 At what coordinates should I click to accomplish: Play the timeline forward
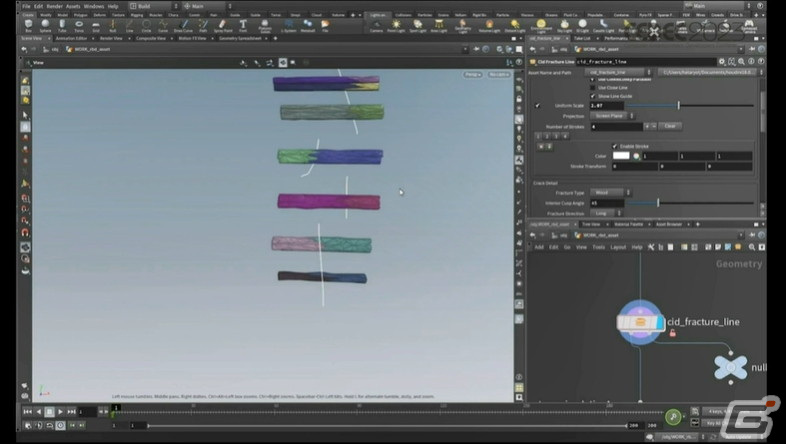pyautogui.click(x=60, y=411)
